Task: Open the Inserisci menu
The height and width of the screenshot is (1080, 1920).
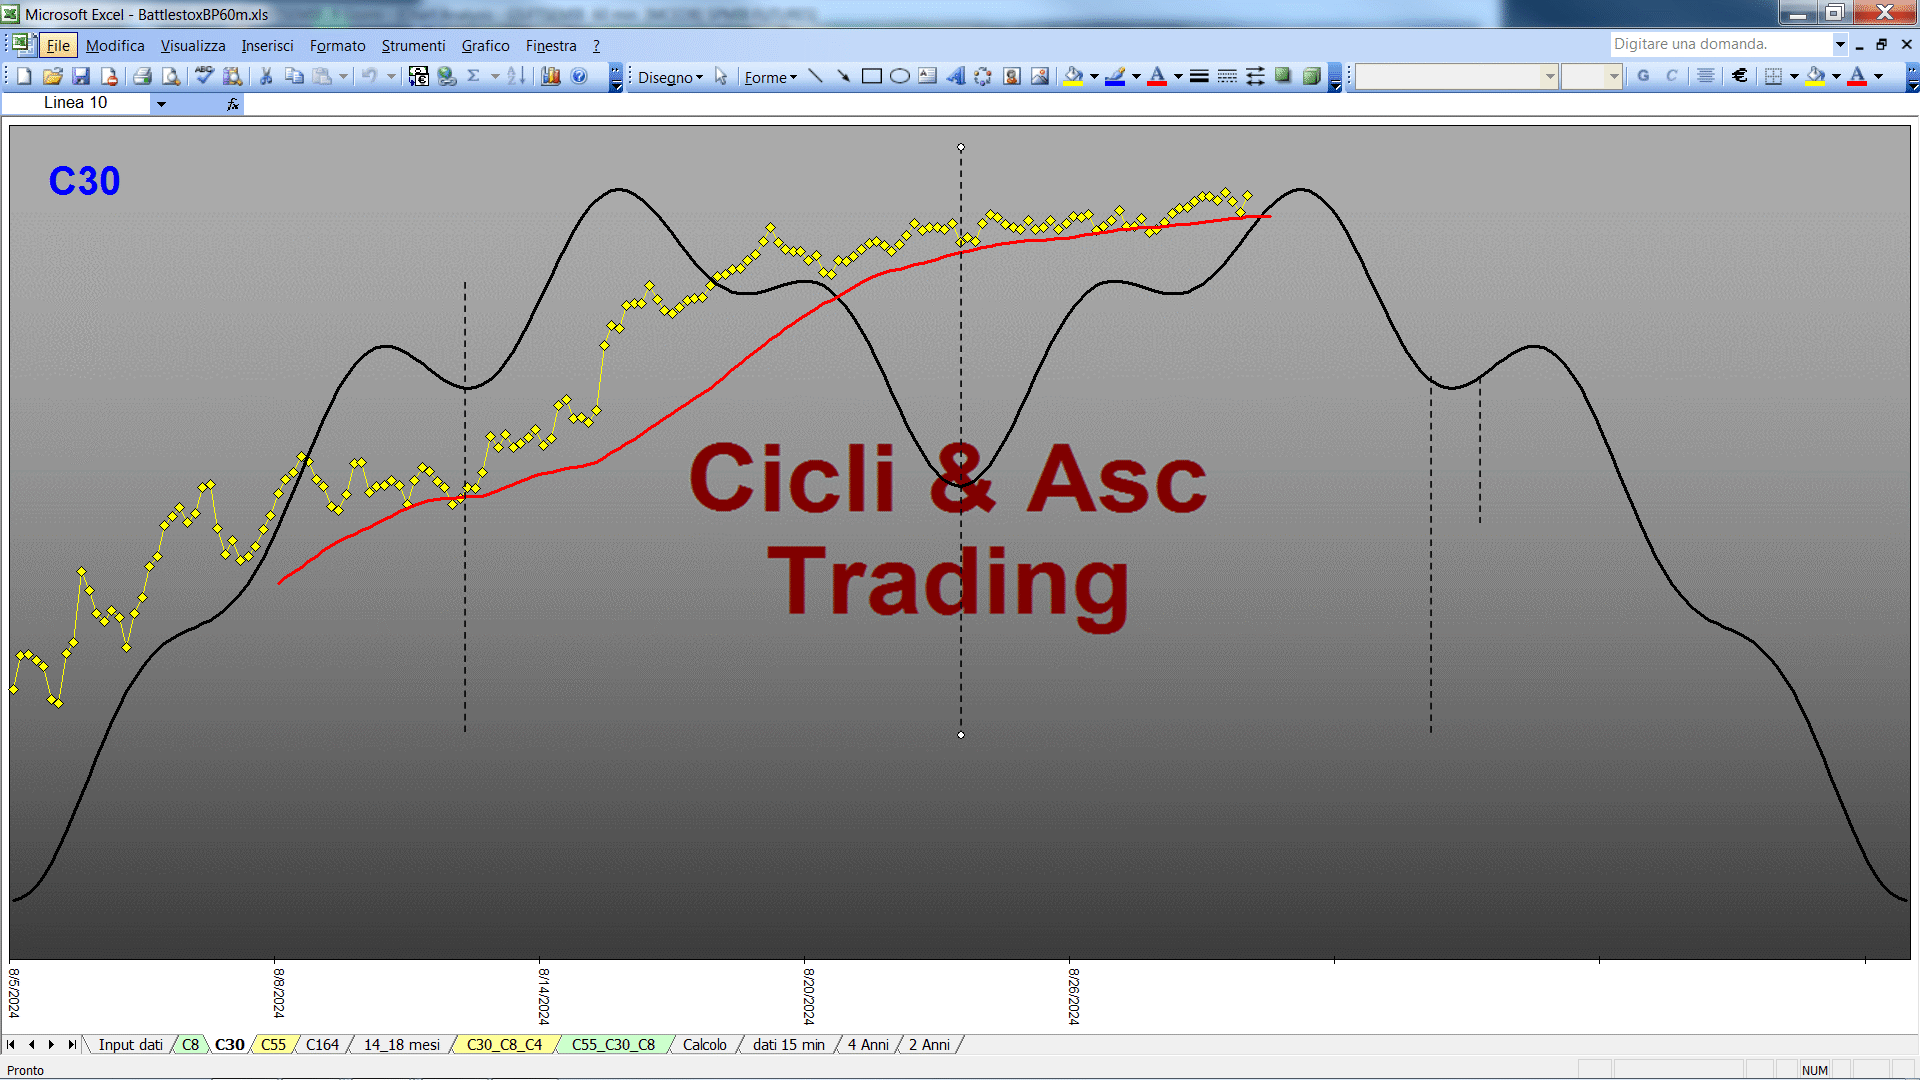Action: tap(267, 45)
